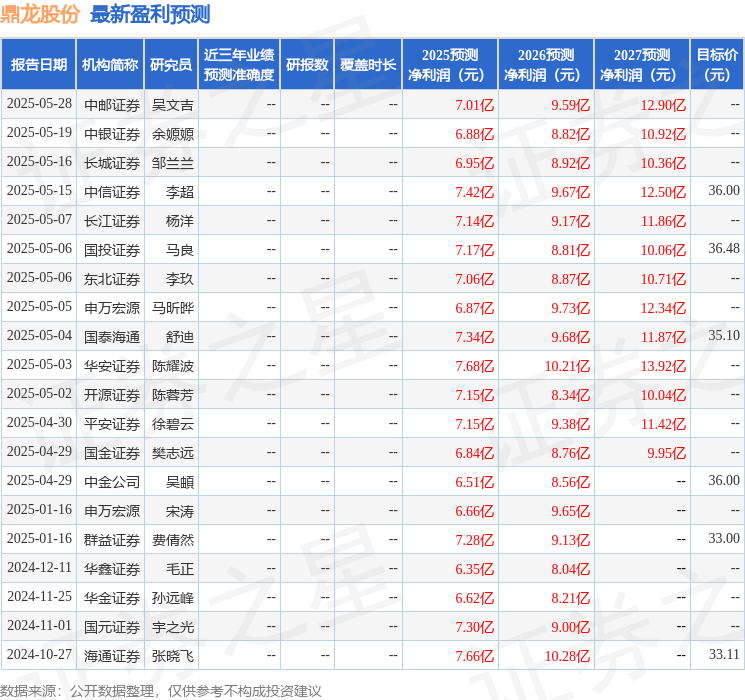Viewport: 745px width, 700px height.
Task: Click the 2026预测净利润 column header
Action: coord(546,64)
